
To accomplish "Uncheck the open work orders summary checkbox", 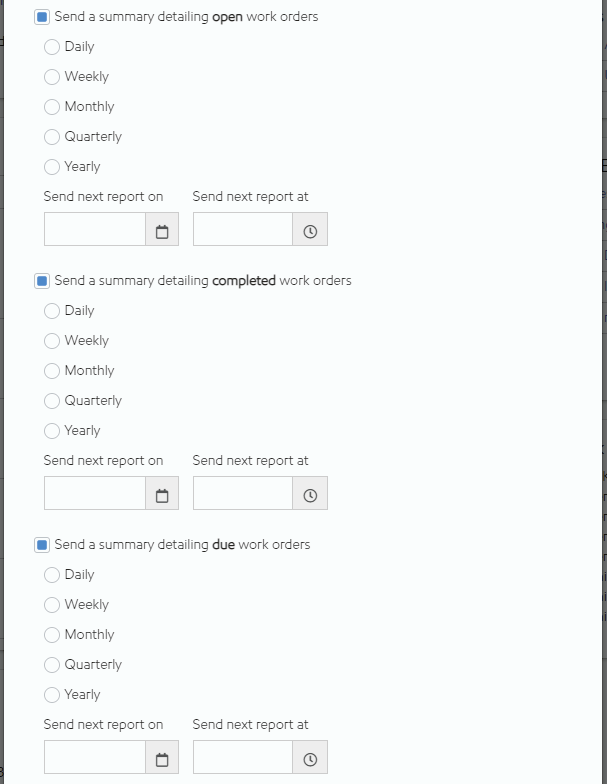I will click(42, 17).
